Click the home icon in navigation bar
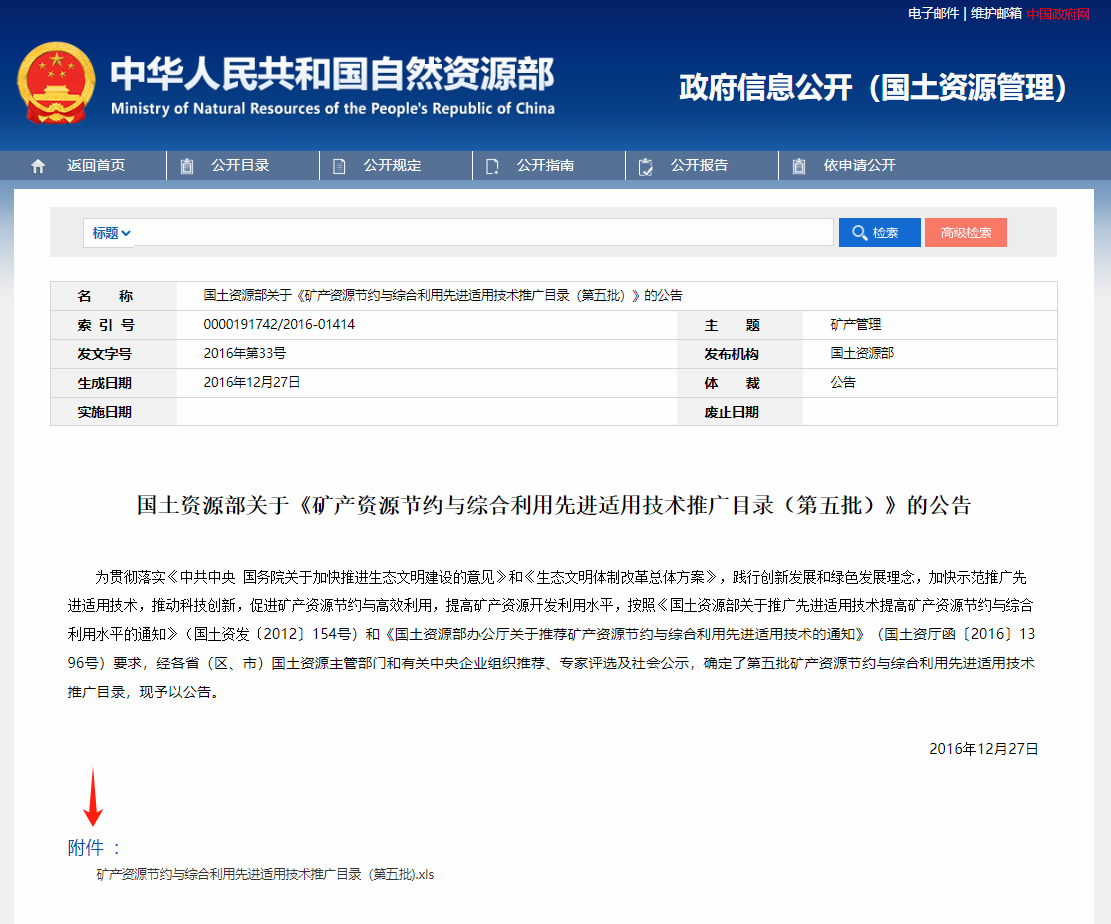Viewport: 1111px width, 924px height. click(x=38, y=166)
